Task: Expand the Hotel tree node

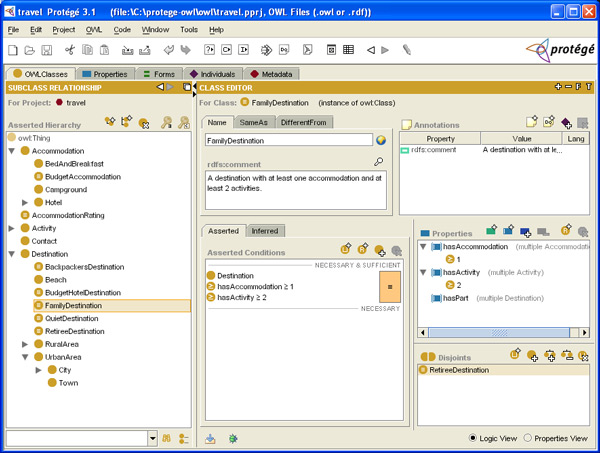Action: click(x=25, y=202)
